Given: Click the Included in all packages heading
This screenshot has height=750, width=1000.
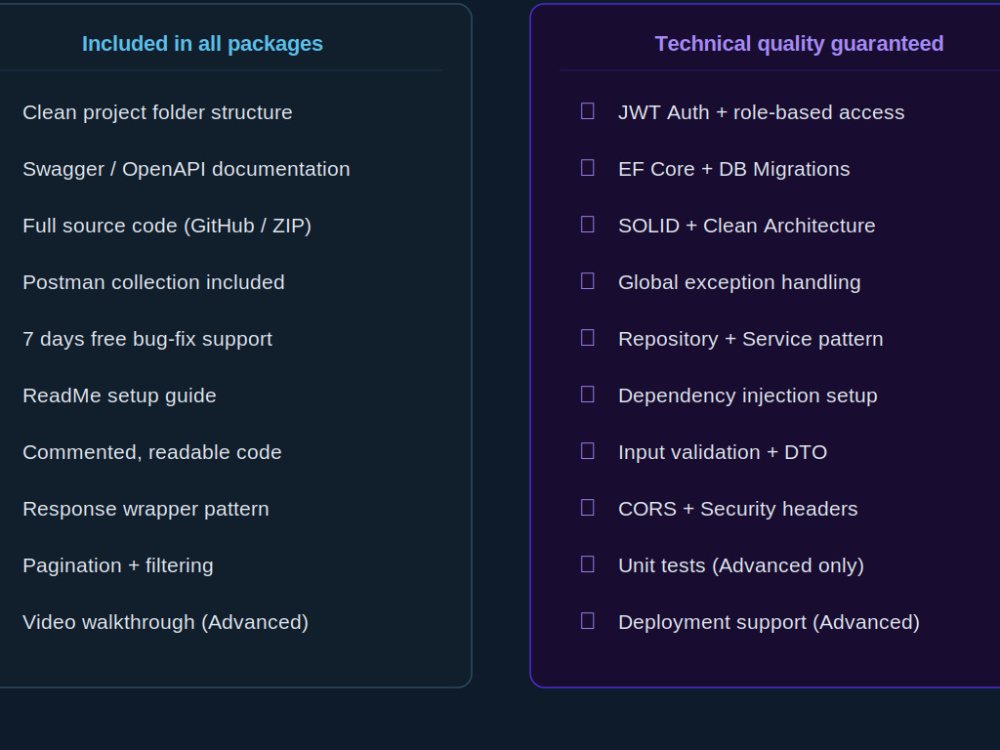Looking at the screenshot, I should pos(202,43).
